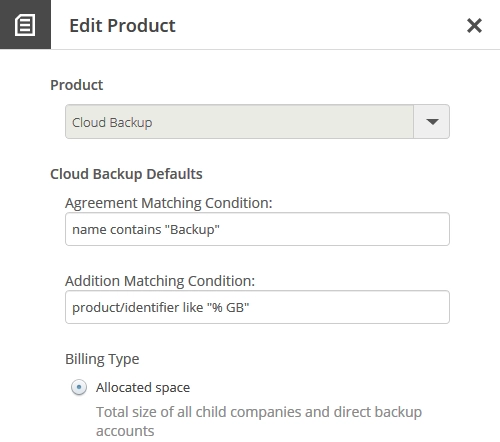Focus the Agreement Matching Condition field

click(257, 229)
